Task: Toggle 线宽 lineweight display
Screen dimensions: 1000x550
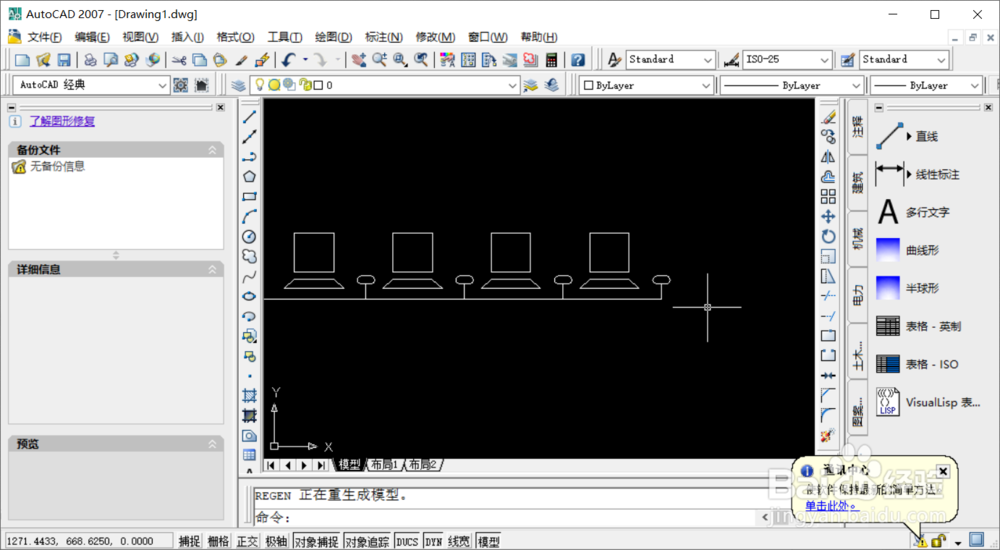Action: point(459,542)
